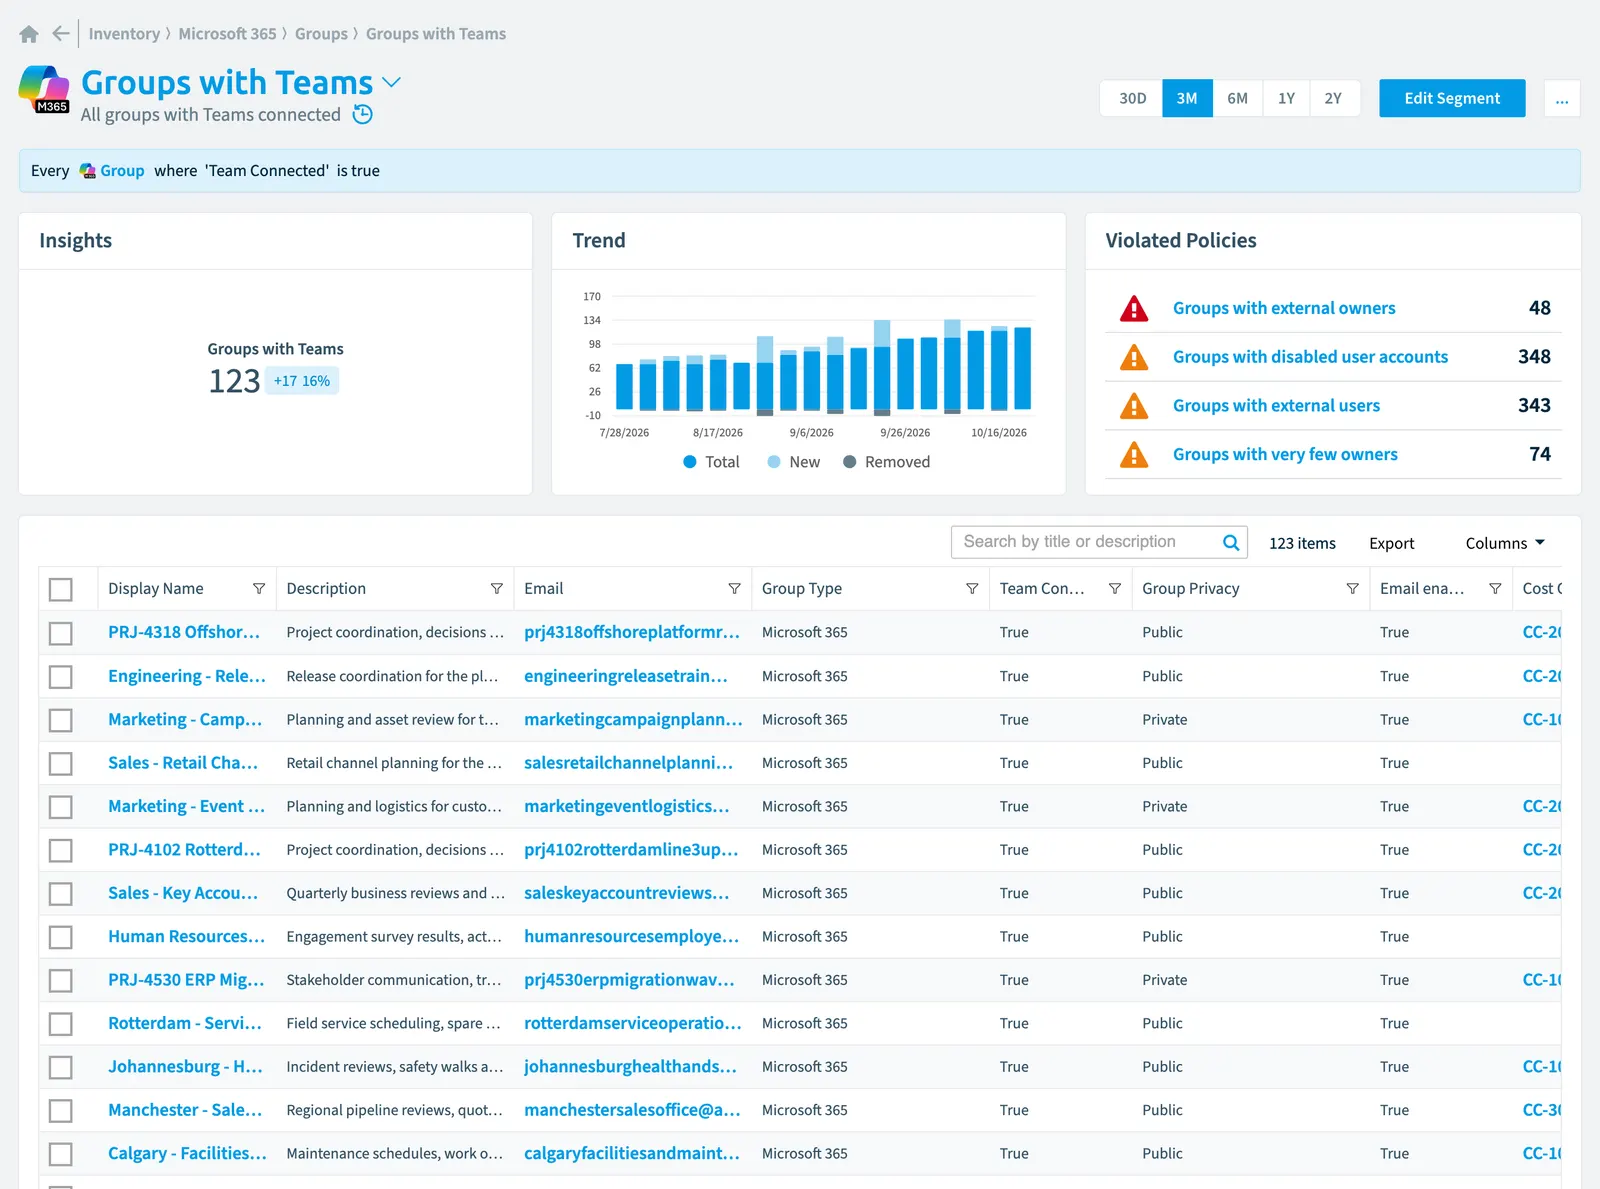Open the more options ellipsis menu
This screenshot has width=1600, height=1189.
pyautogui.click(x=1562, y=98)
